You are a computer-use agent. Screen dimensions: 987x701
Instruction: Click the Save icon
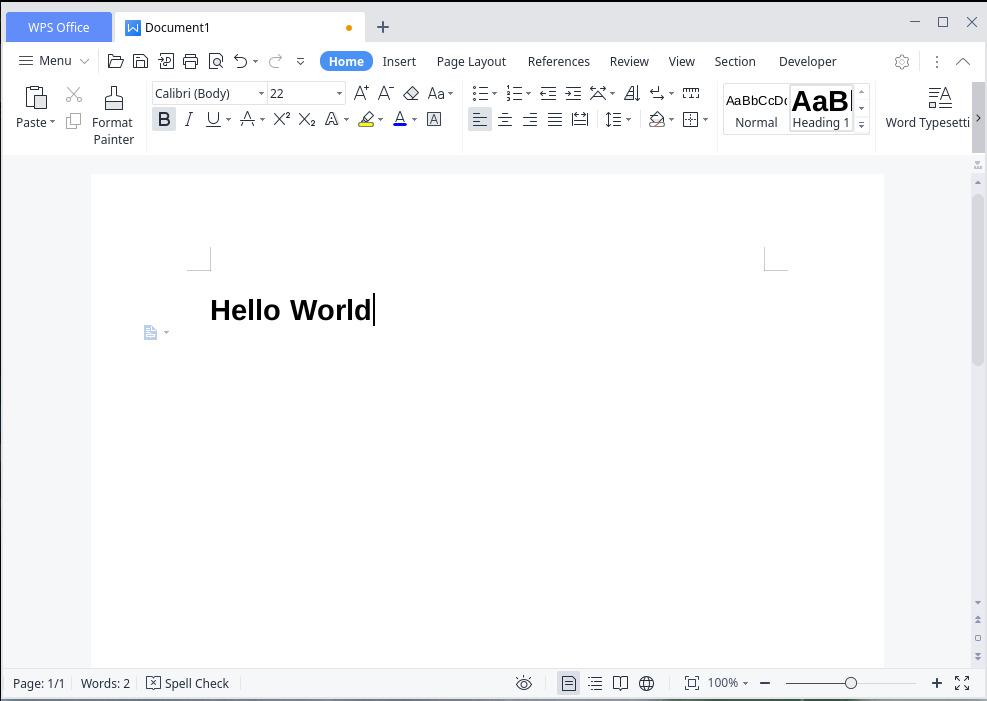click(x=140, y=61)
